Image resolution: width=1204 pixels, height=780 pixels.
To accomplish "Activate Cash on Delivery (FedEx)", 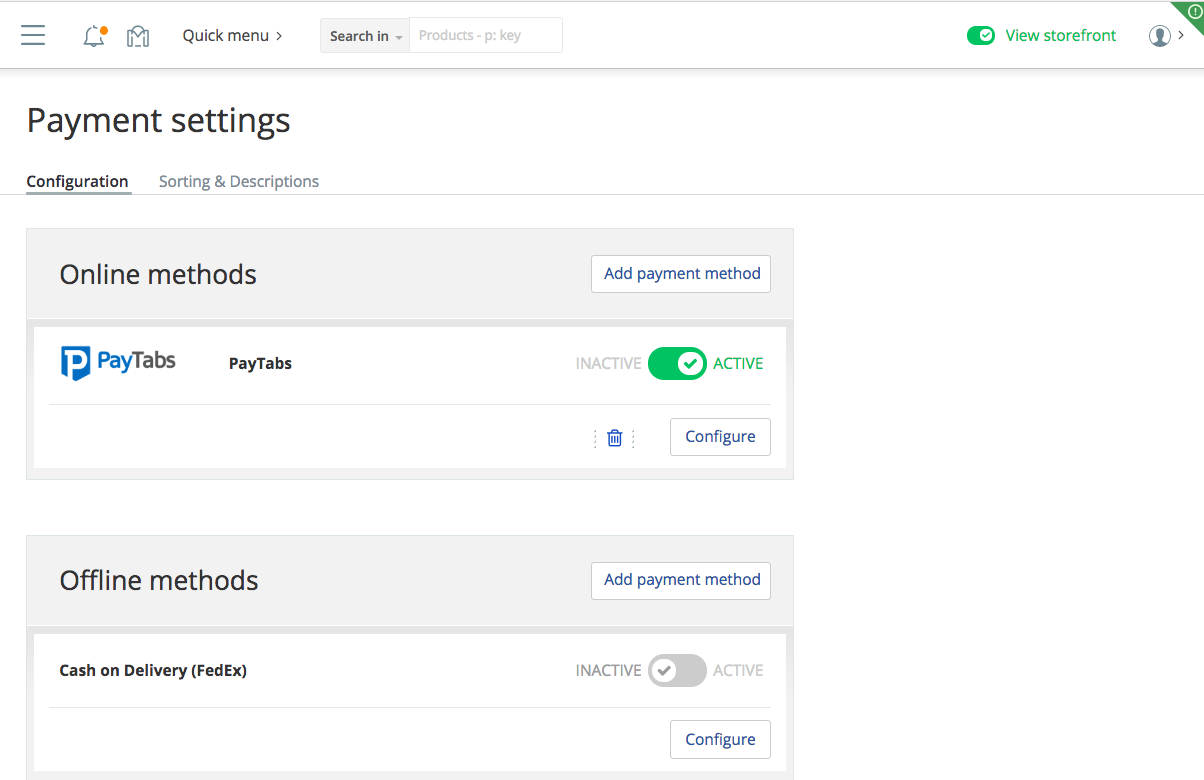I will click(x=676, y=670).
